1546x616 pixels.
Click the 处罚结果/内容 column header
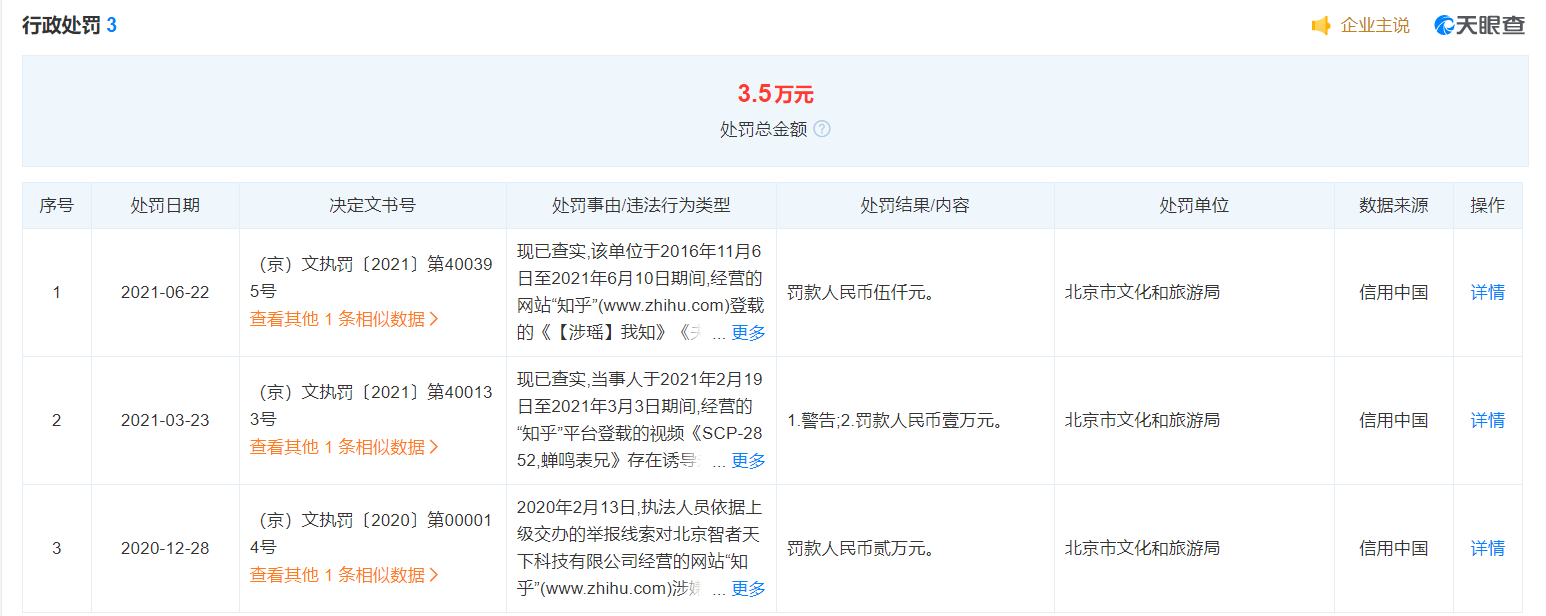click(915, 205)
